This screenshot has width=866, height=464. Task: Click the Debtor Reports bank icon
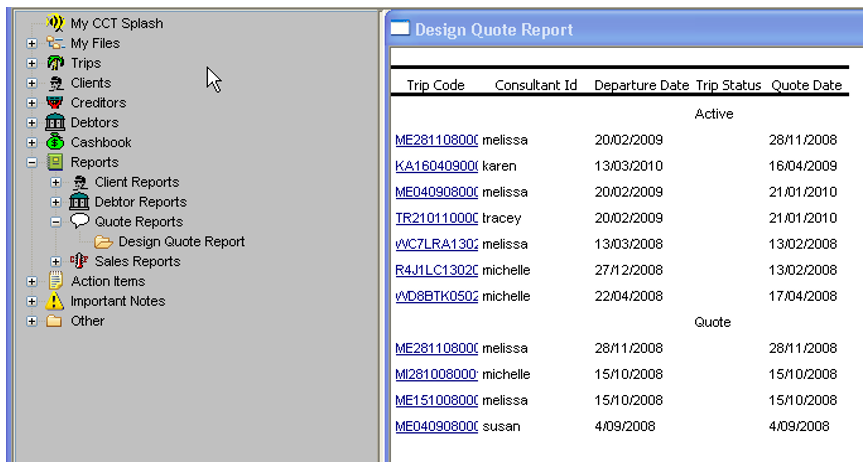(79, 202)
